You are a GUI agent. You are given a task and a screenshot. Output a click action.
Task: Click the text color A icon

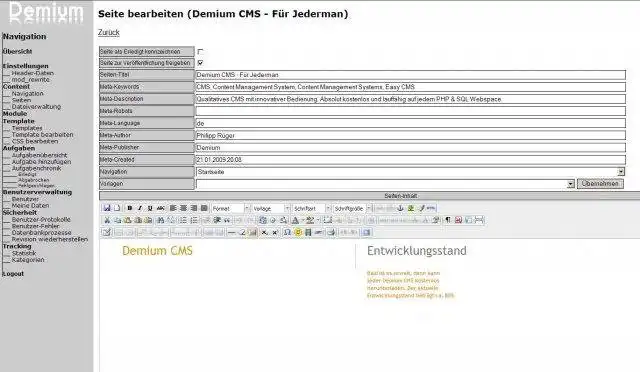coord(295,220)
